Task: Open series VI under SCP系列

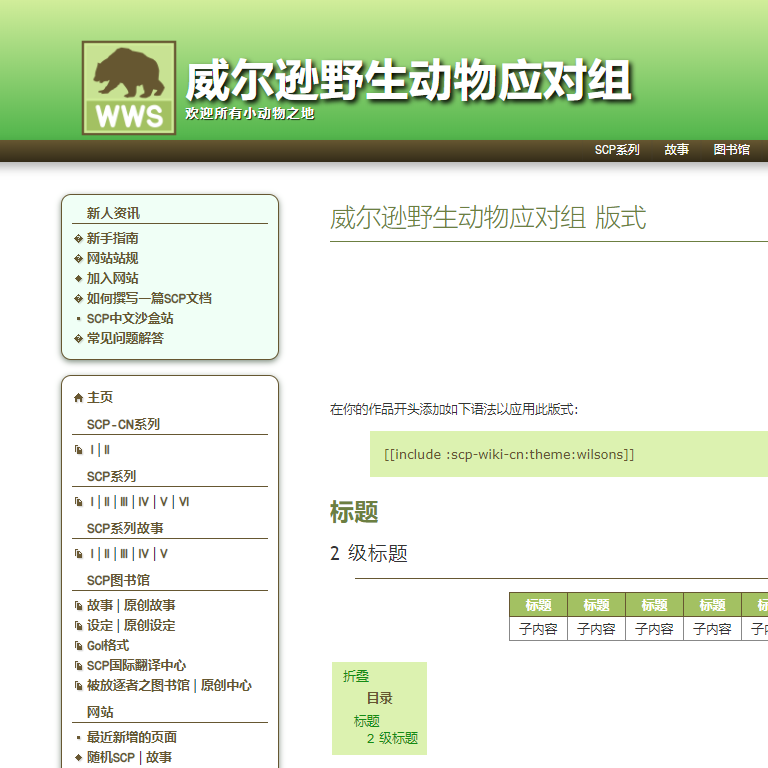Action: coord(183,502)
